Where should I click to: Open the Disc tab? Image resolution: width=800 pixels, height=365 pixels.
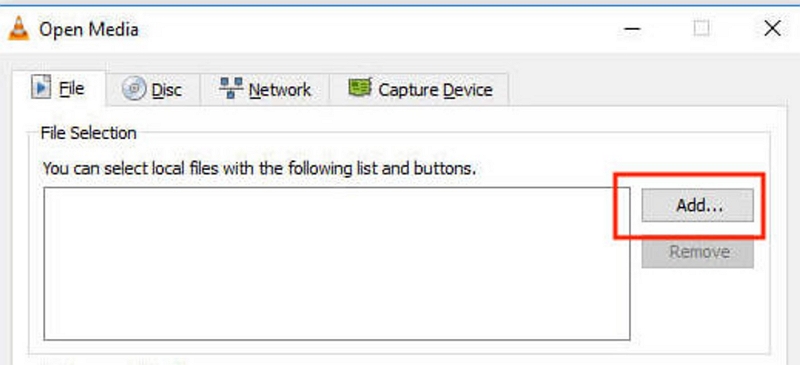(x=153, y=89)
